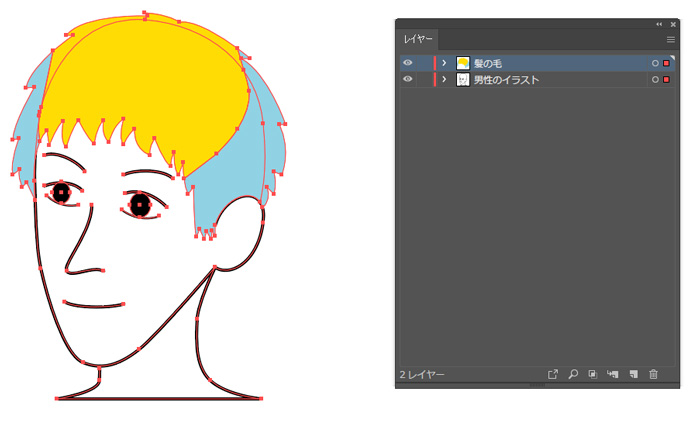Image resolution: width=700 pixels, height=428 pixels.
Task: Click the Locate Object magnifier icon
Action: 573,374
